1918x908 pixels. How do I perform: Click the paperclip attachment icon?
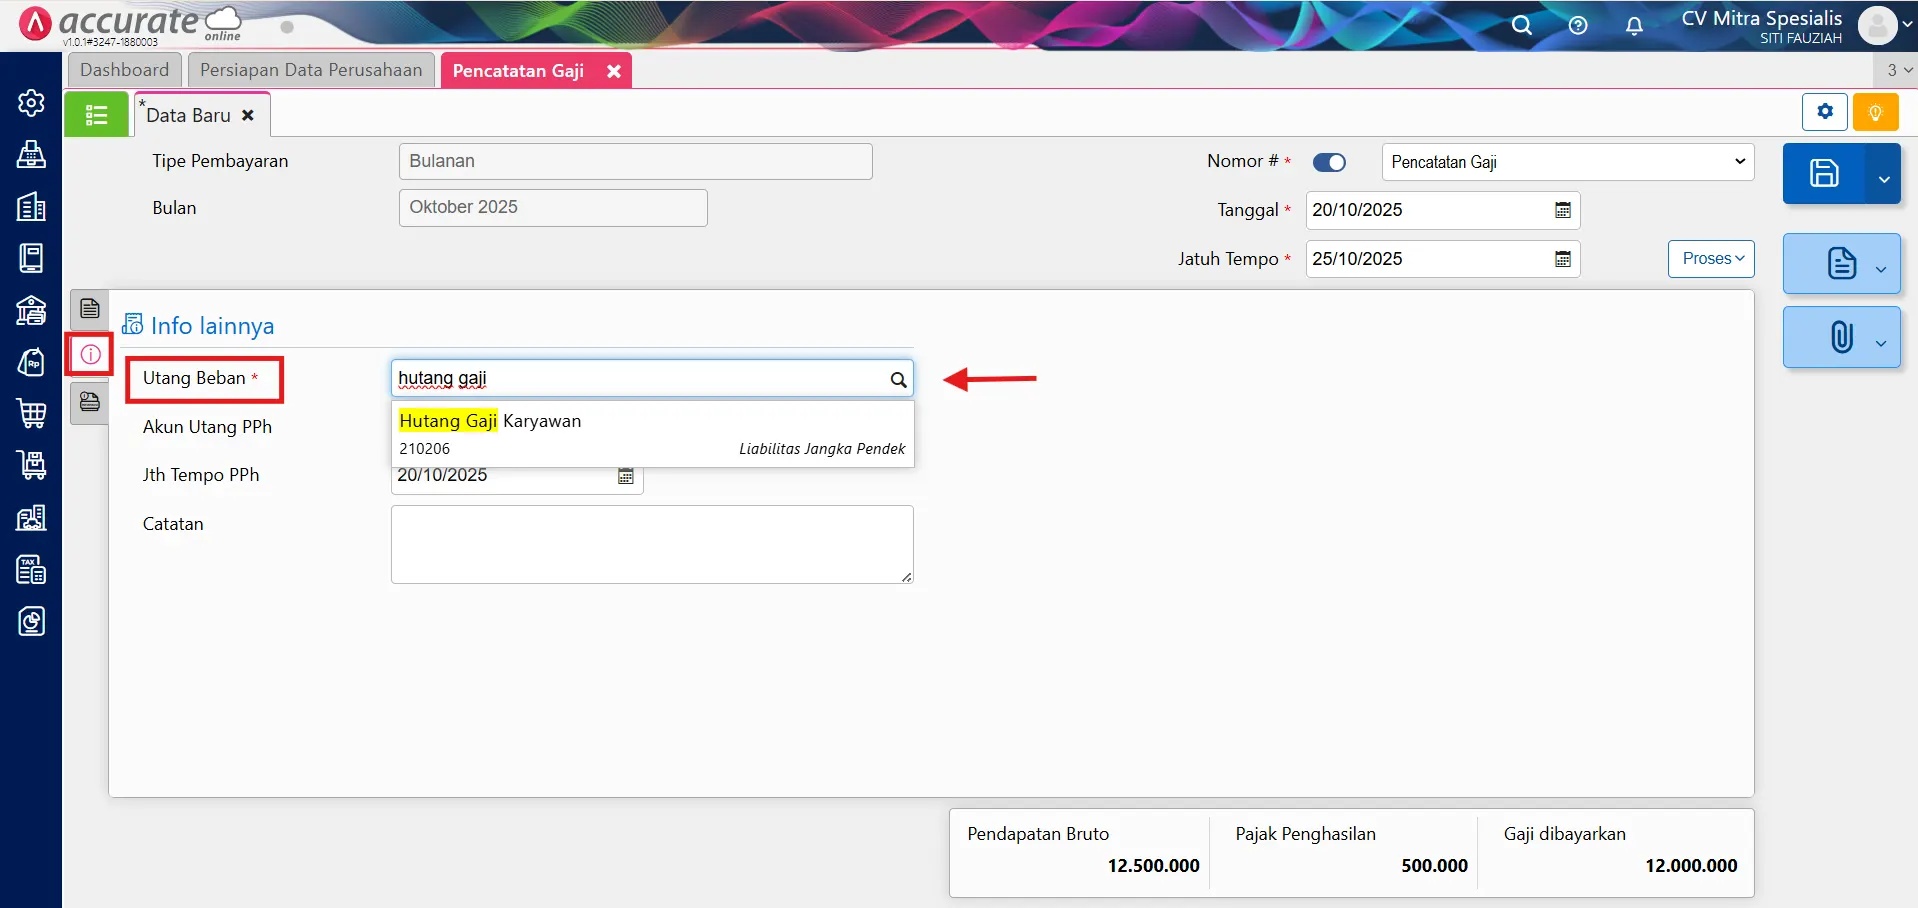[x=1841, y=338]
